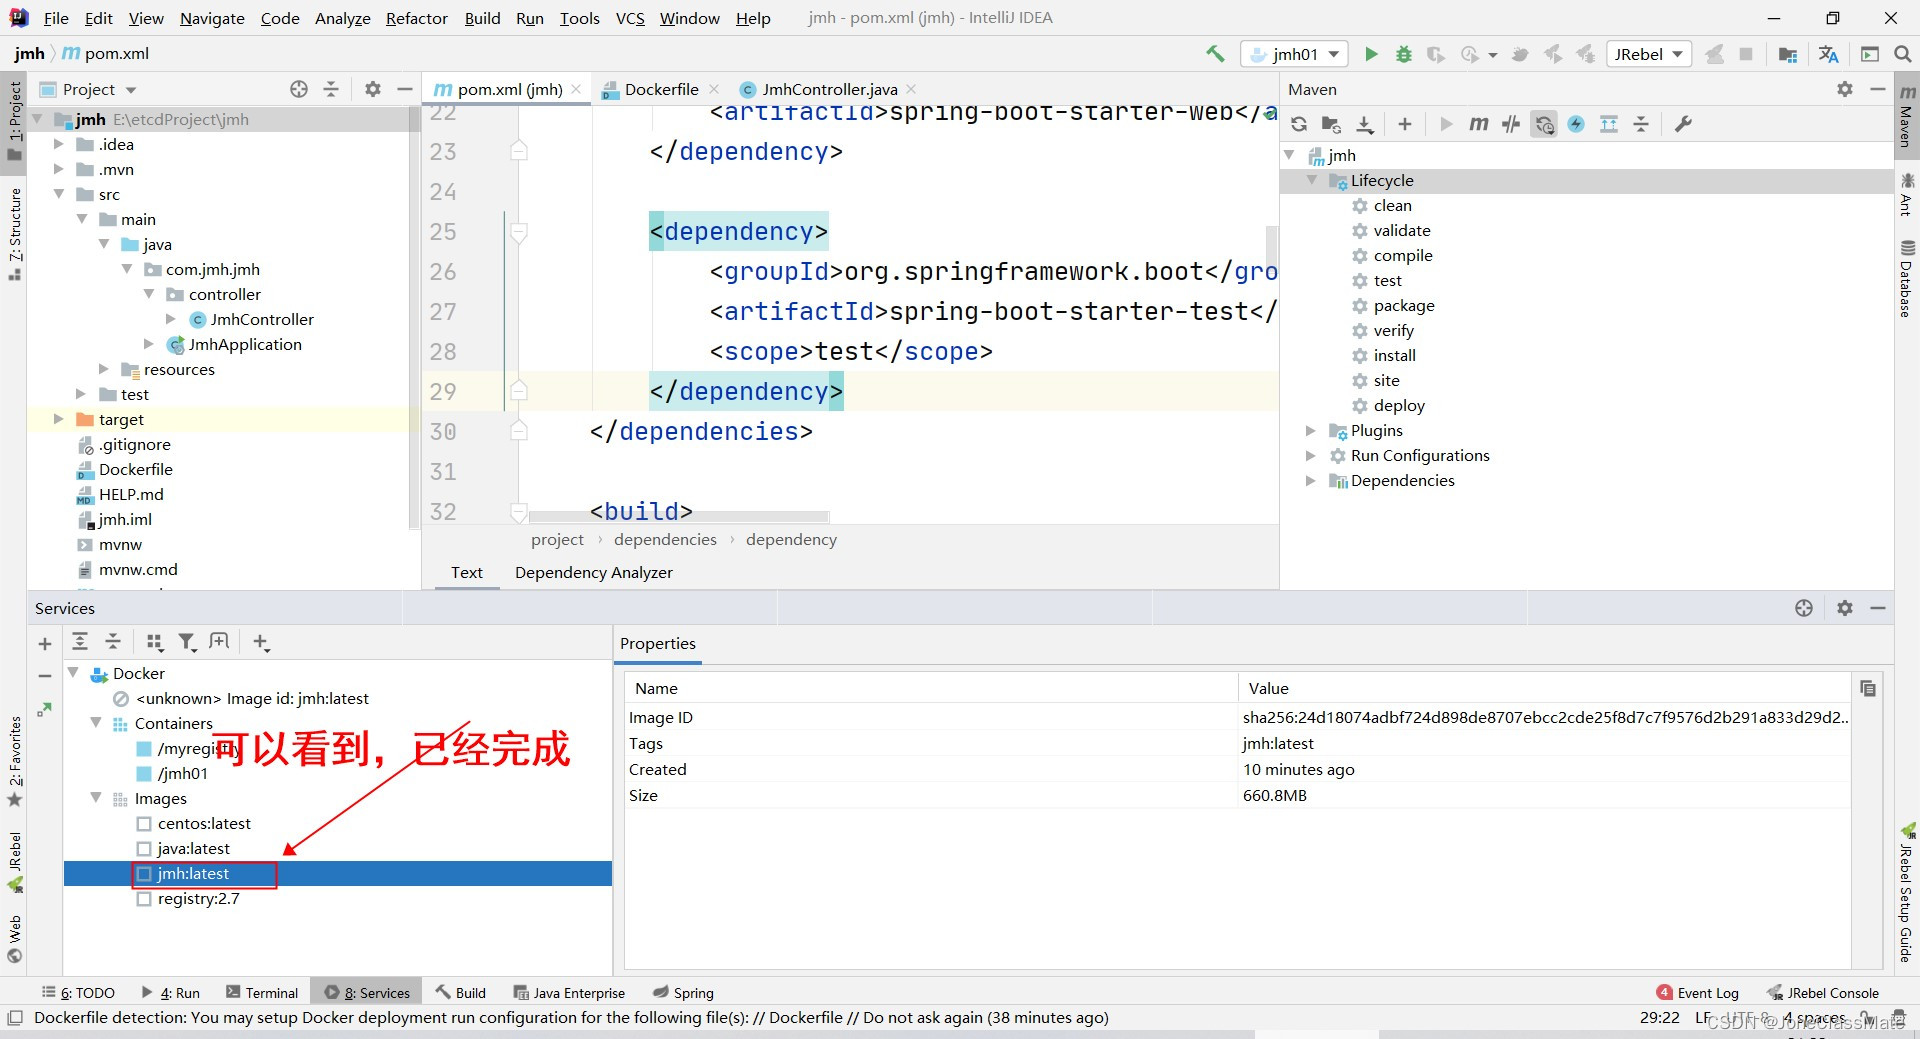
Task: Click the box icon beside centos:latest
Action: click(x=144, y=824)
